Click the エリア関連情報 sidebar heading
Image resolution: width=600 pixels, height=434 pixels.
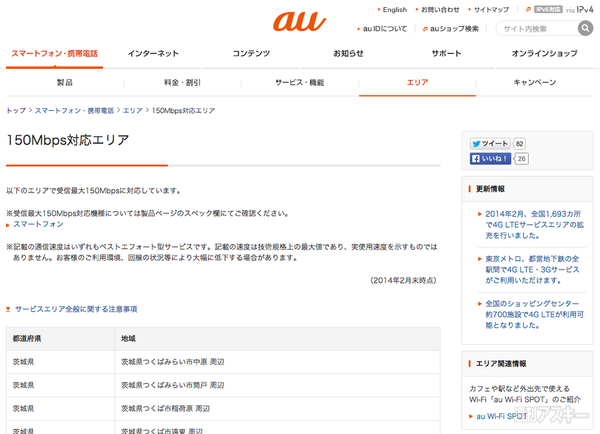(501, 364)
